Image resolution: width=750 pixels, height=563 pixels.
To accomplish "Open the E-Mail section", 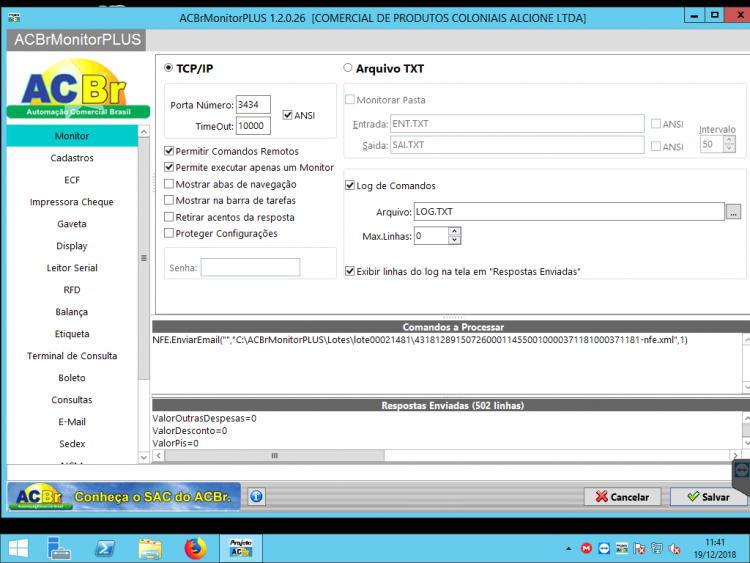I will tap(72, 422).
